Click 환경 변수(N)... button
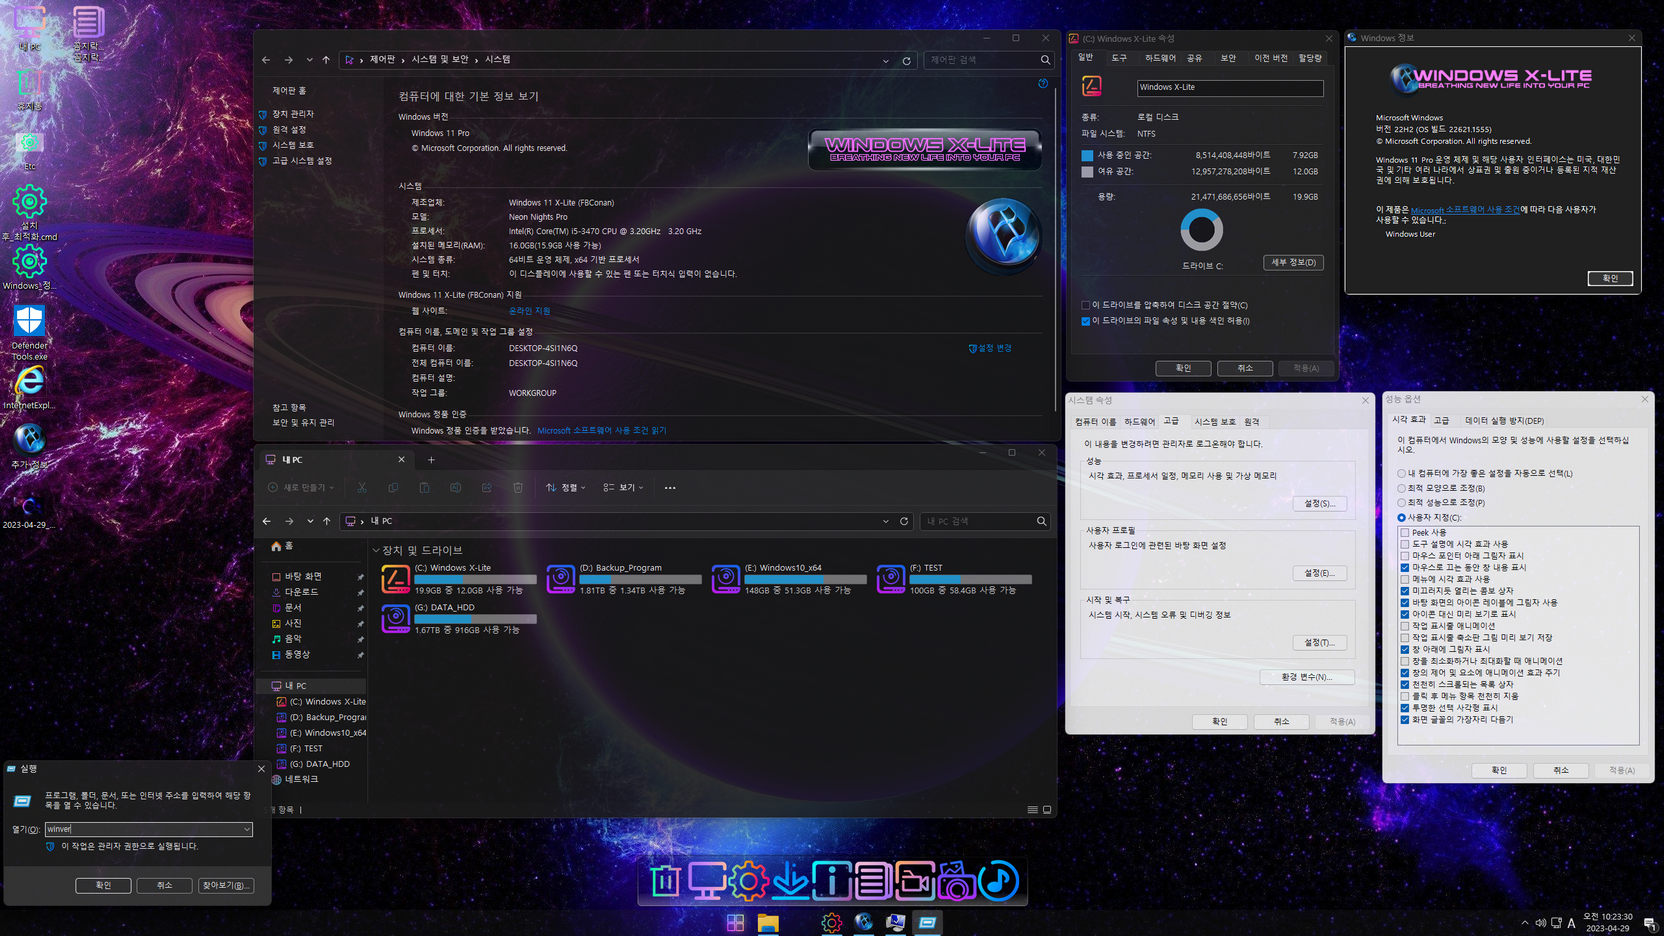This screenshot has height=936, width=1664. (x=1307, y=677)
